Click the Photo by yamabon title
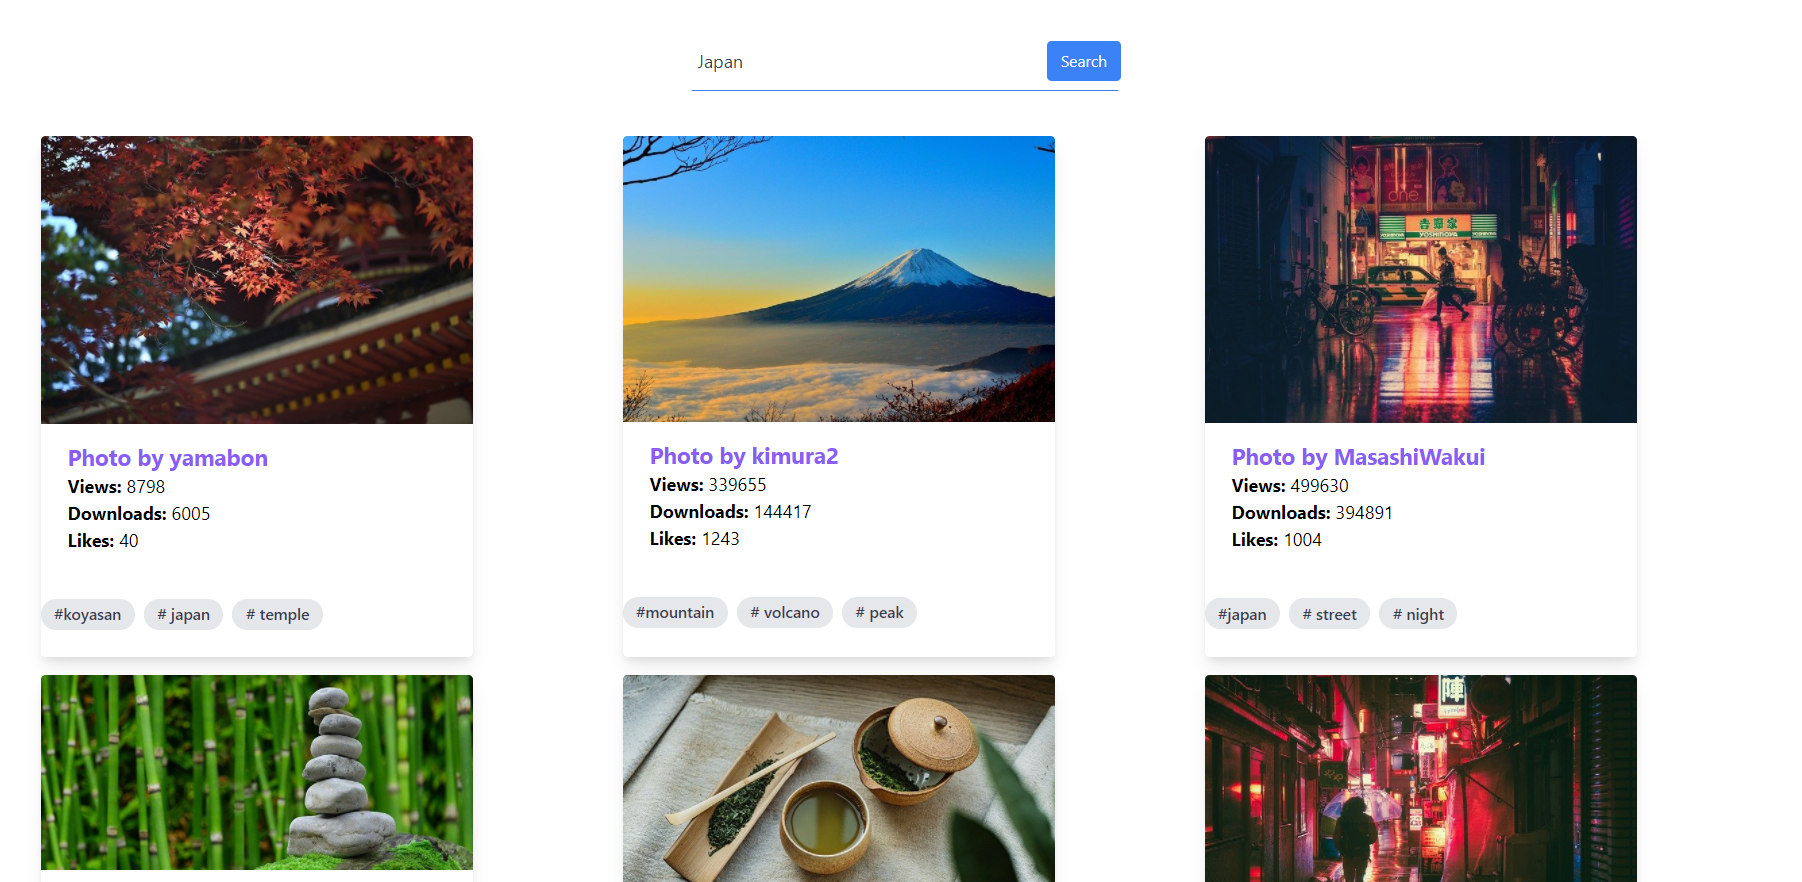This screenshot has height=882, width=1802. tap(168, 458)
